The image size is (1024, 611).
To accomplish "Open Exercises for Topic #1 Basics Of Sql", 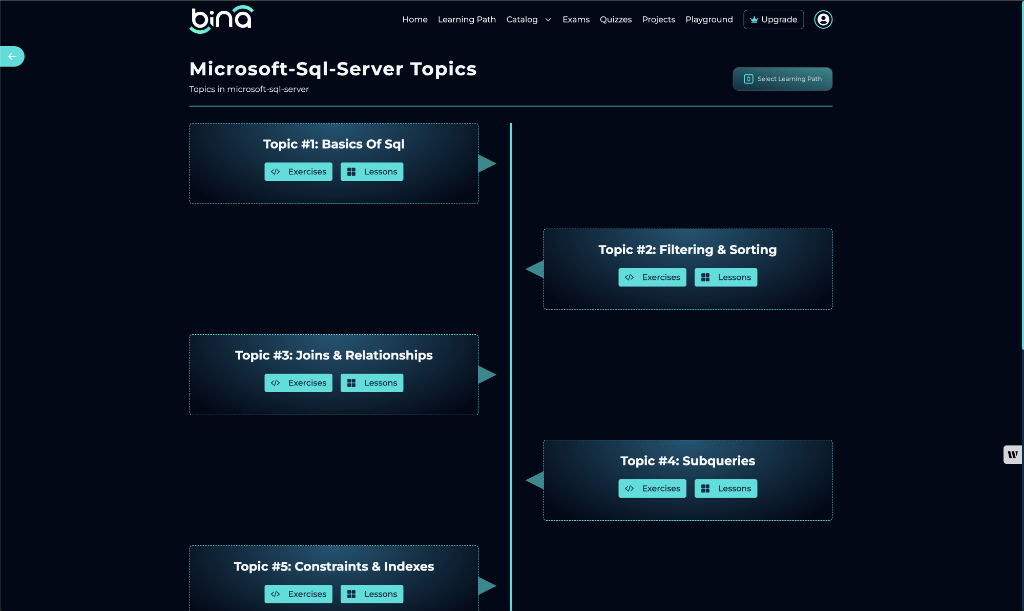I will (x=298, y=172).
